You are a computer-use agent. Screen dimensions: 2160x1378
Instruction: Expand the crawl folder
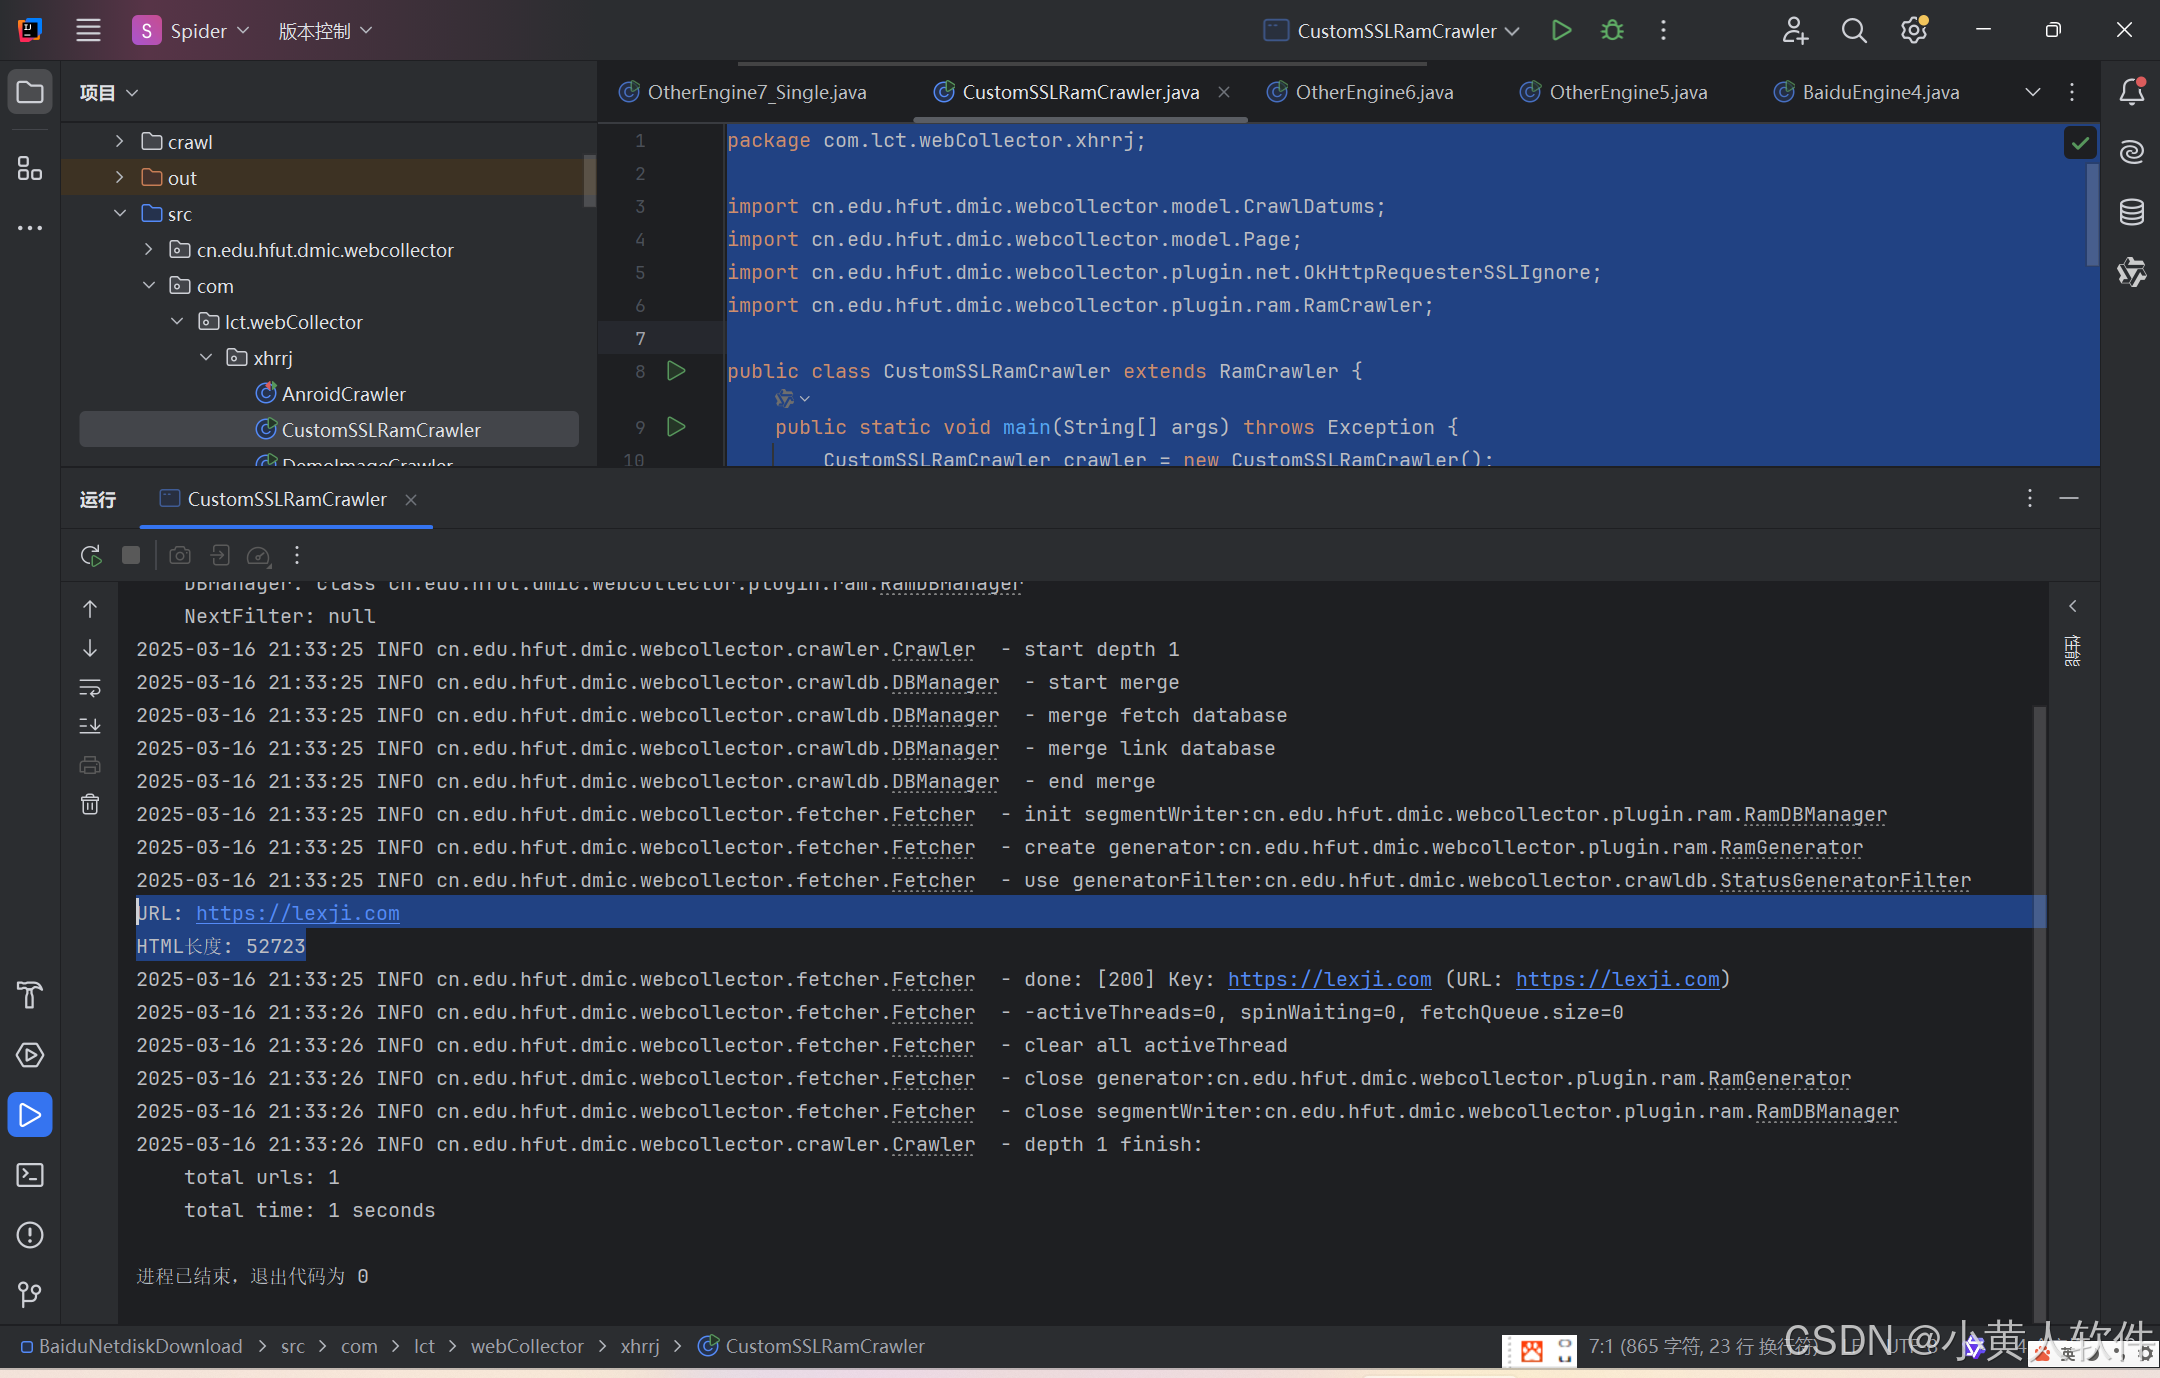[x=120, y=141]
